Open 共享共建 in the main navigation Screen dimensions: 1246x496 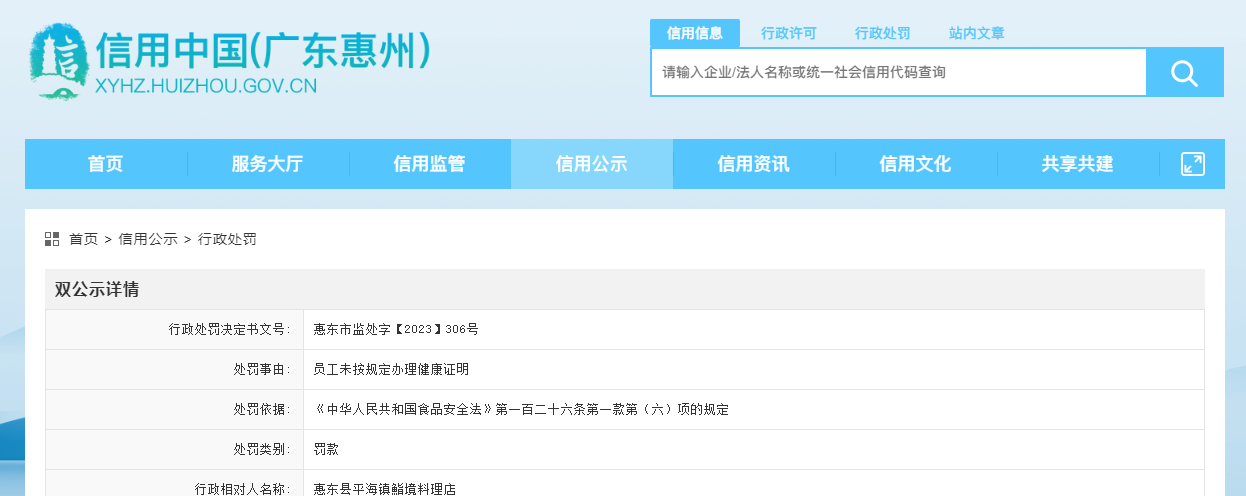1077,164
